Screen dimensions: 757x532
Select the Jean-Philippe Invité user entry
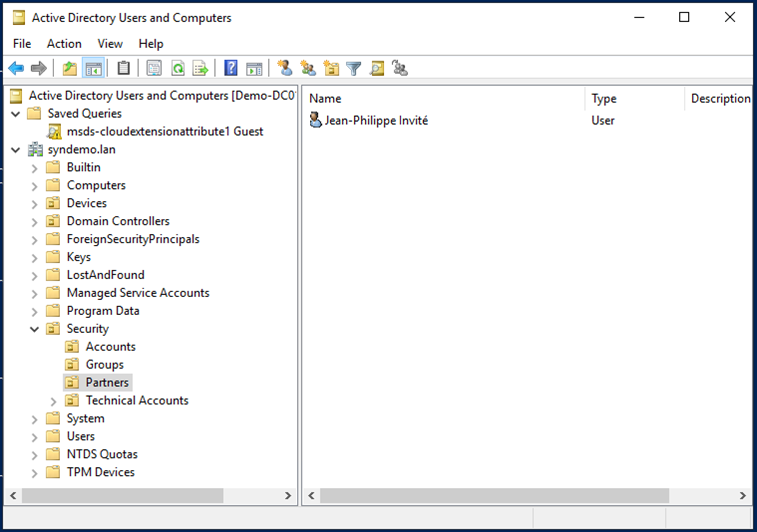click(375, 120)
